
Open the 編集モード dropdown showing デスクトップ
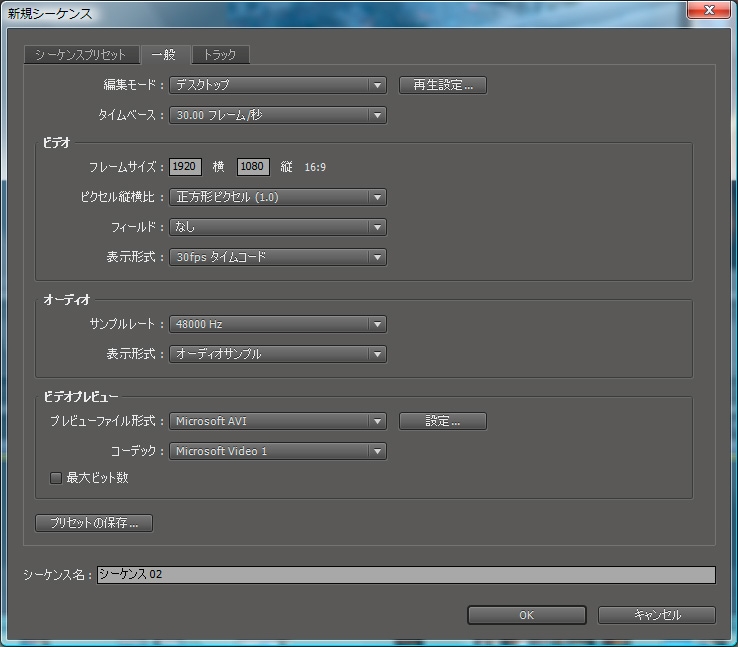tap(278, 85)
